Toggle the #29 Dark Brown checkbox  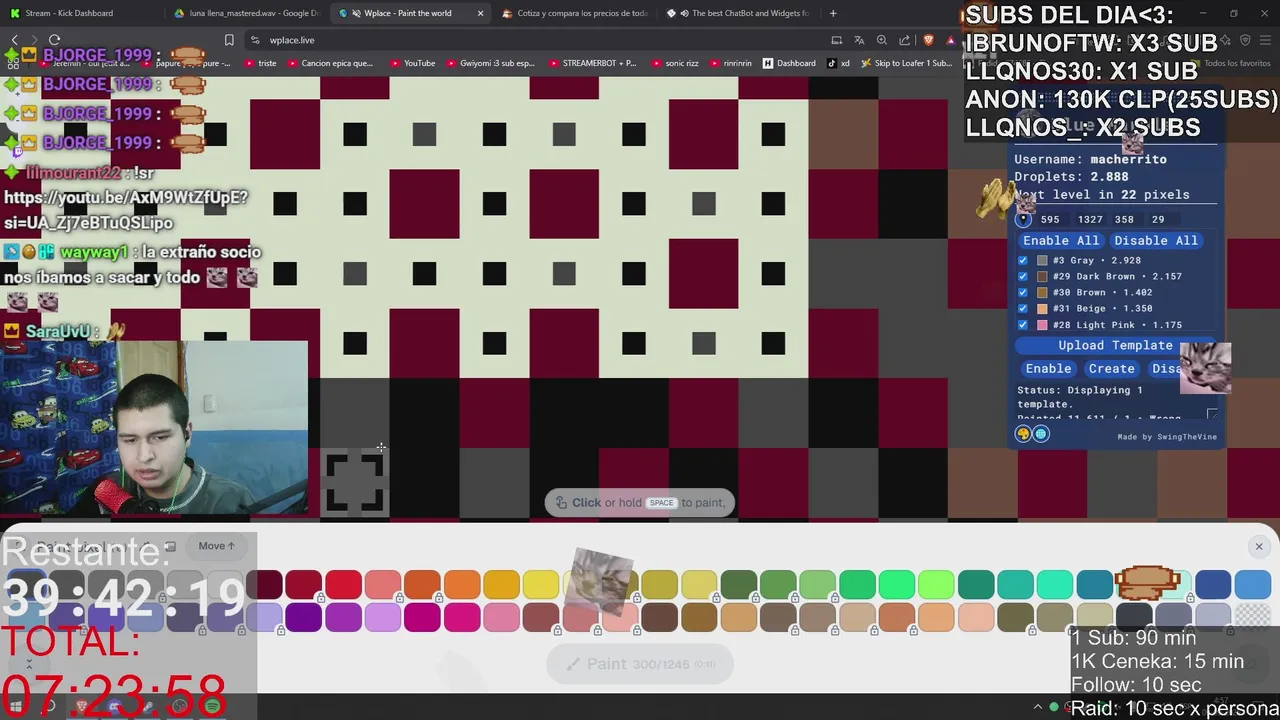click(x=1022, y=276)
